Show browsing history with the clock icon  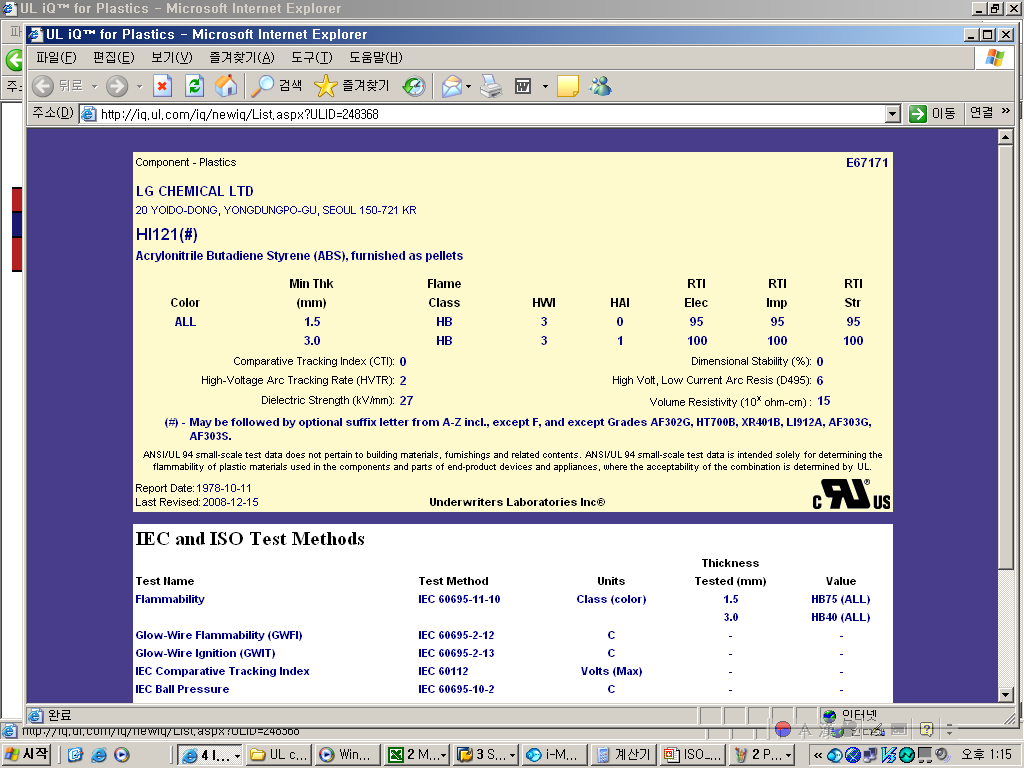413,86
